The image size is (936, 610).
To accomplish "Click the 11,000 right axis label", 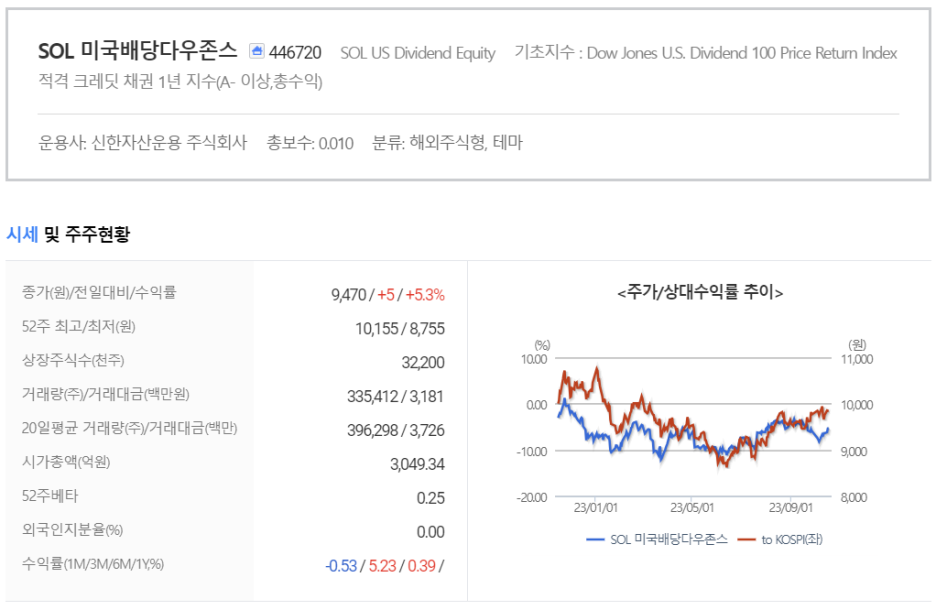I will [x=857, y=359].
